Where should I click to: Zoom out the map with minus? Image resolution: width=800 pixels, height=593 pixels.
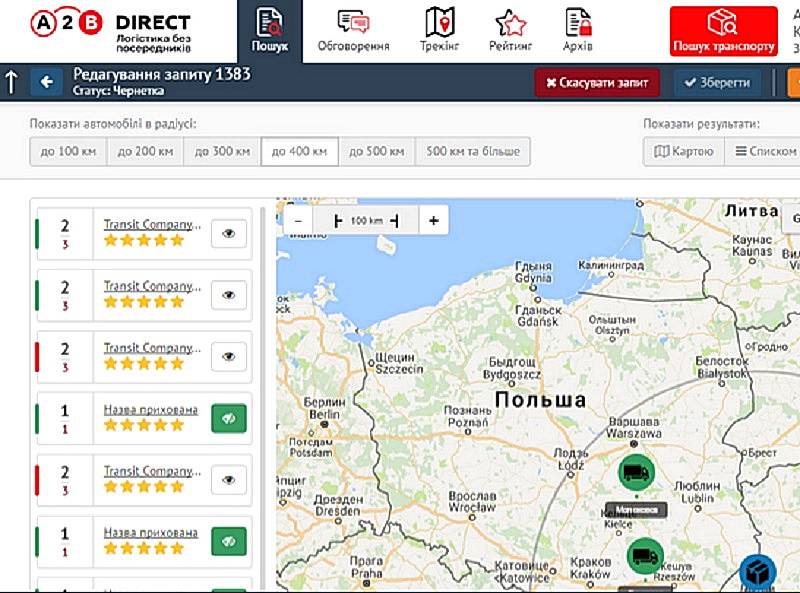click(298, 221)
